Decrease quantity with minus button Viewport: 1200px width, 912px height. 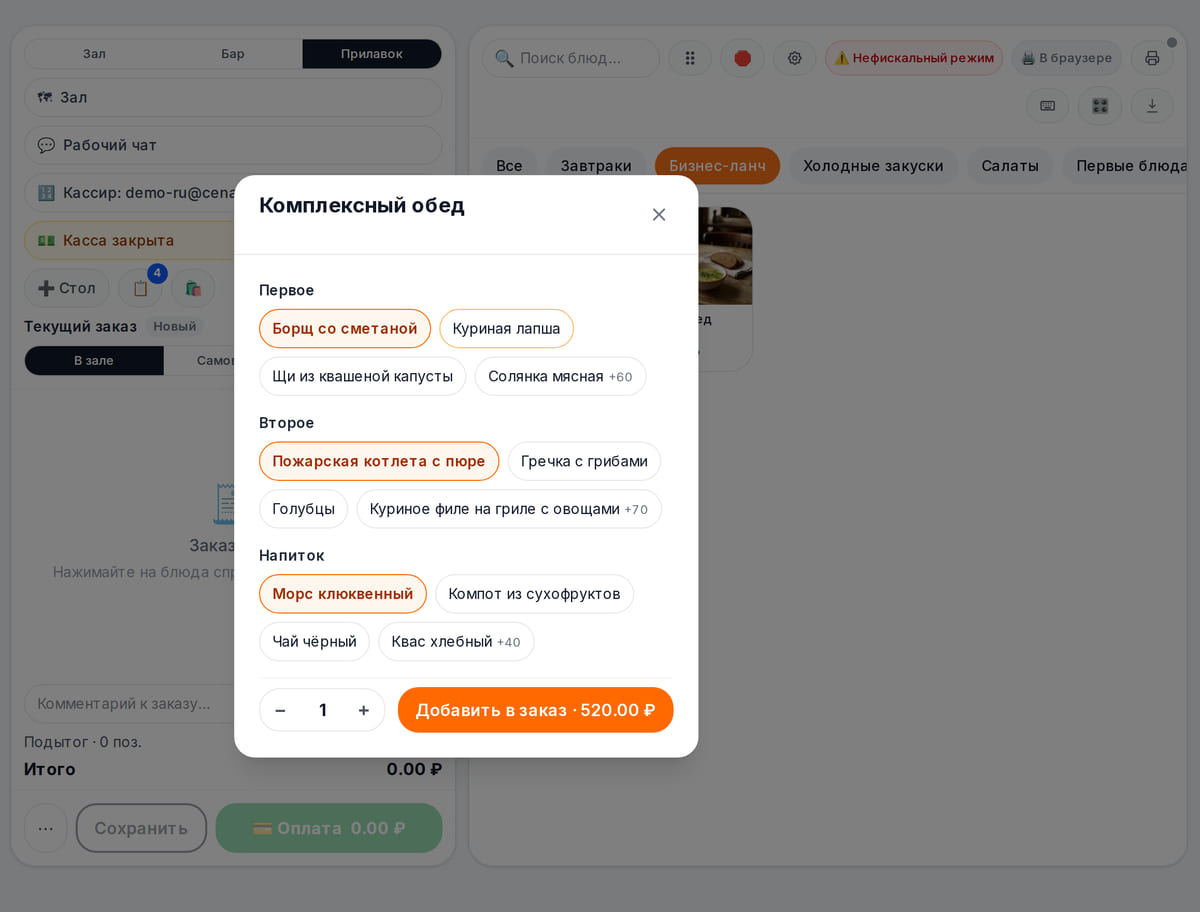click(280, 710)
